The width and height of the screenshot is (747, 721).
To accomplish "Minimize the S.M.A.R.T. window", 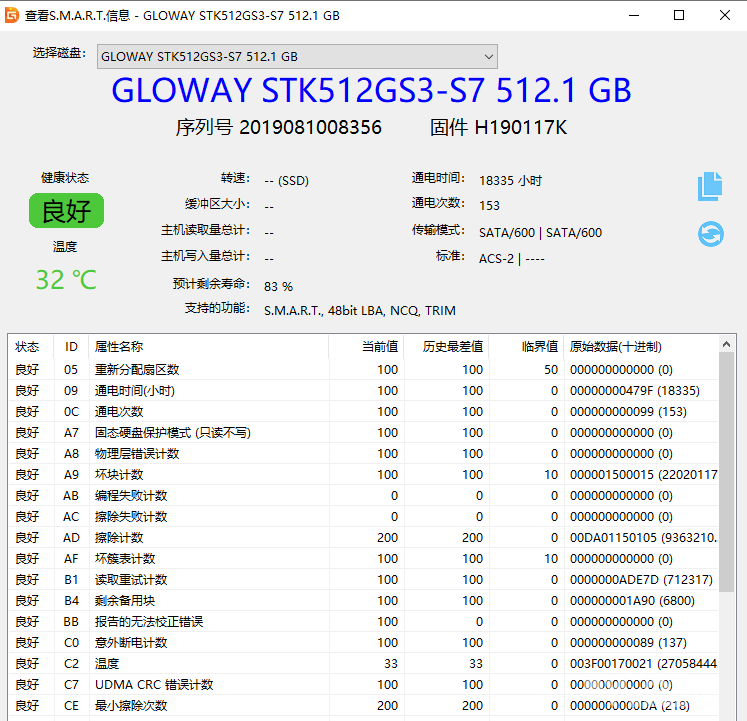I will 634,15.
